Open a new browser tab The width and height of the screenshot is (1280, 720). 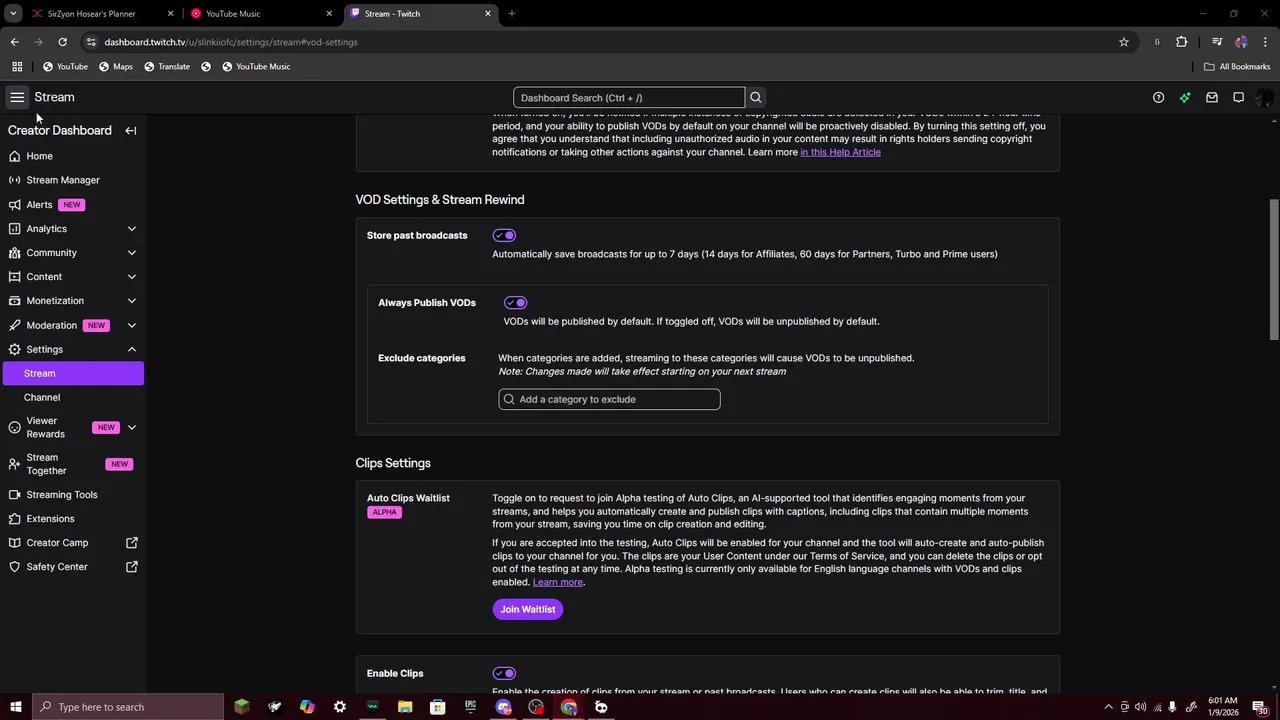(x=512, y=14)
